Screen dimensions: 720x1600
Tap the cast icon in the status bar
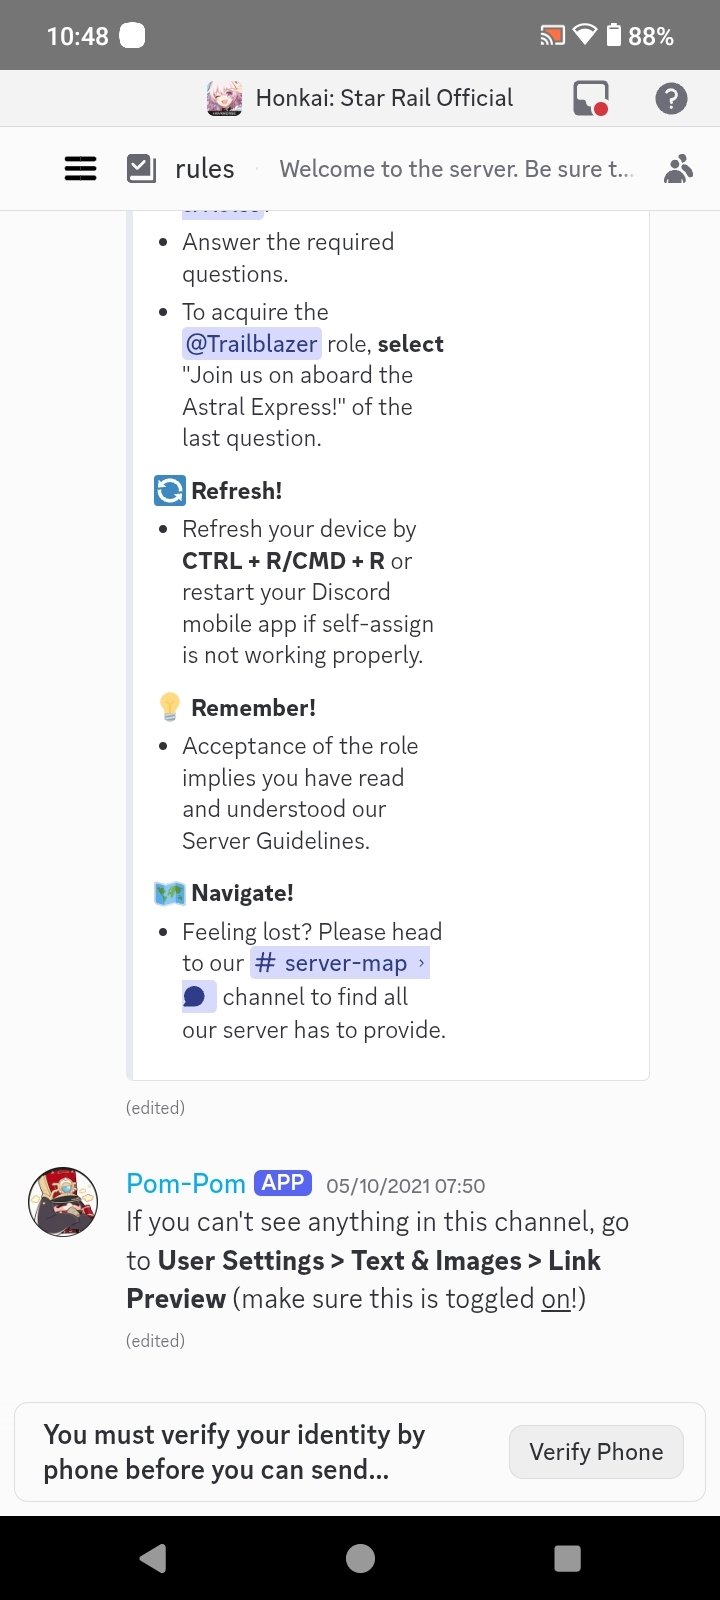[551, 35]
